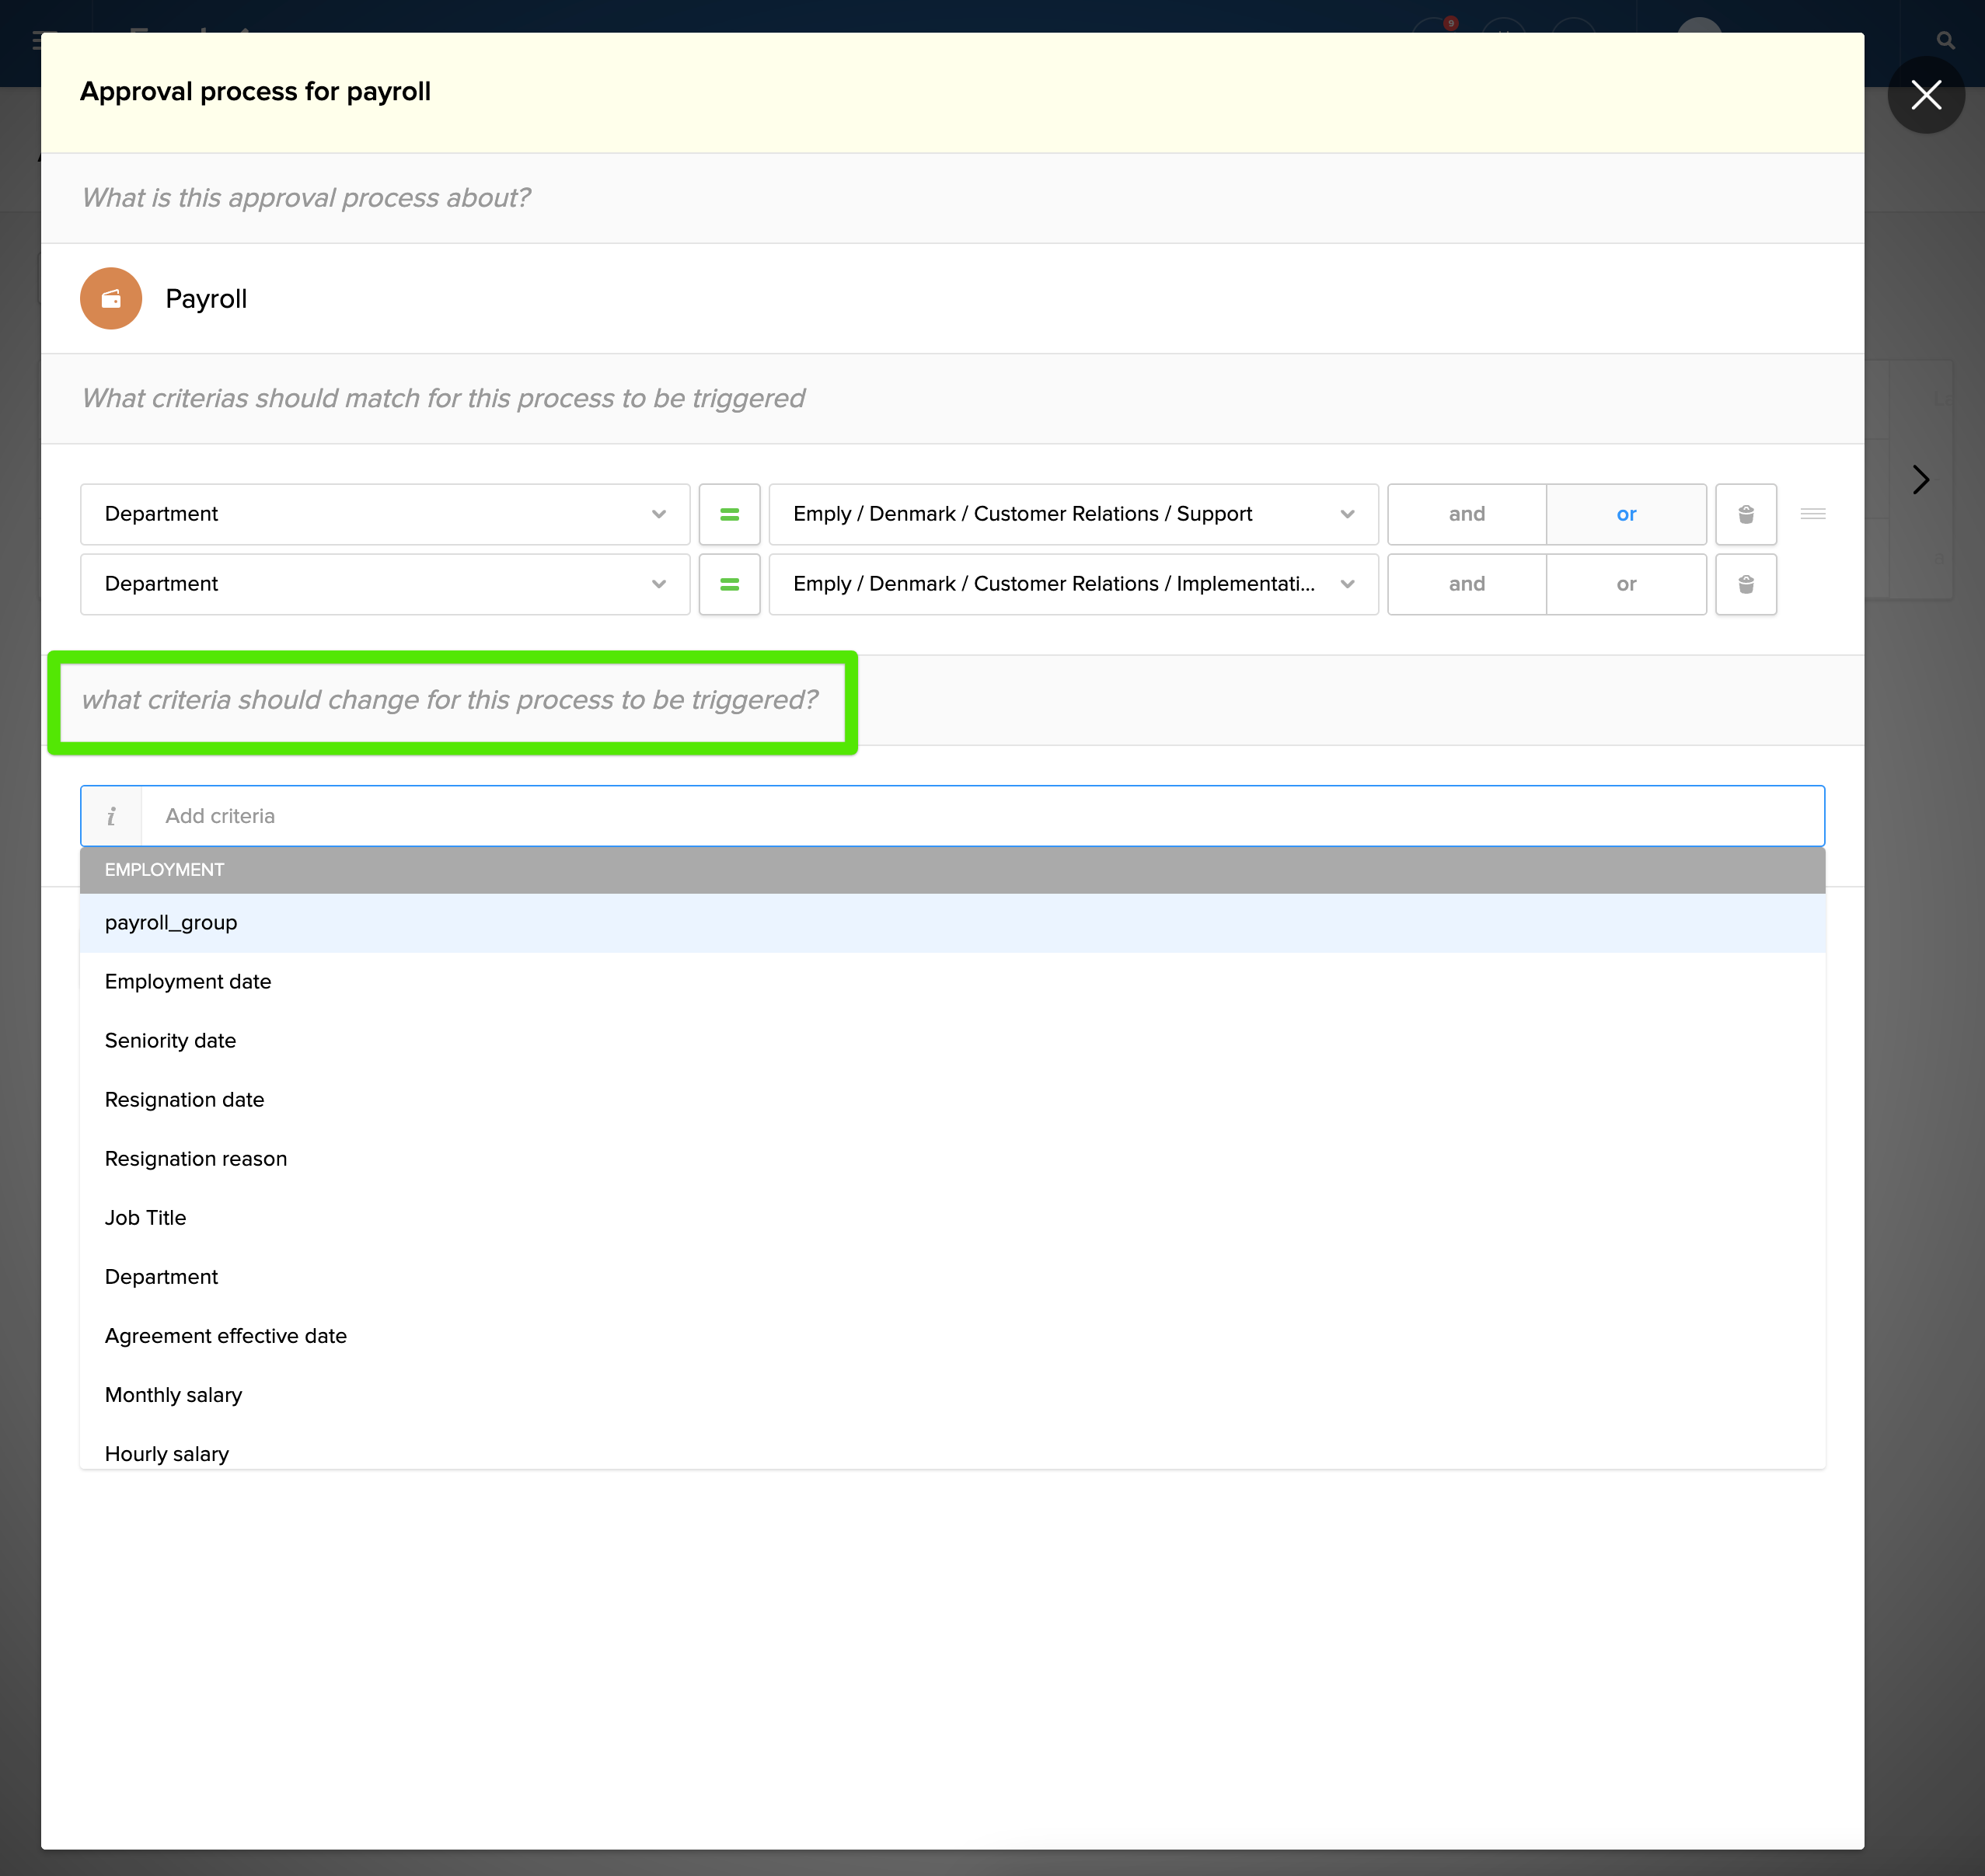The image size is (1985, 1876).
Task: Delete the Implementation department criteria row
Action: tap(1745, 584)
